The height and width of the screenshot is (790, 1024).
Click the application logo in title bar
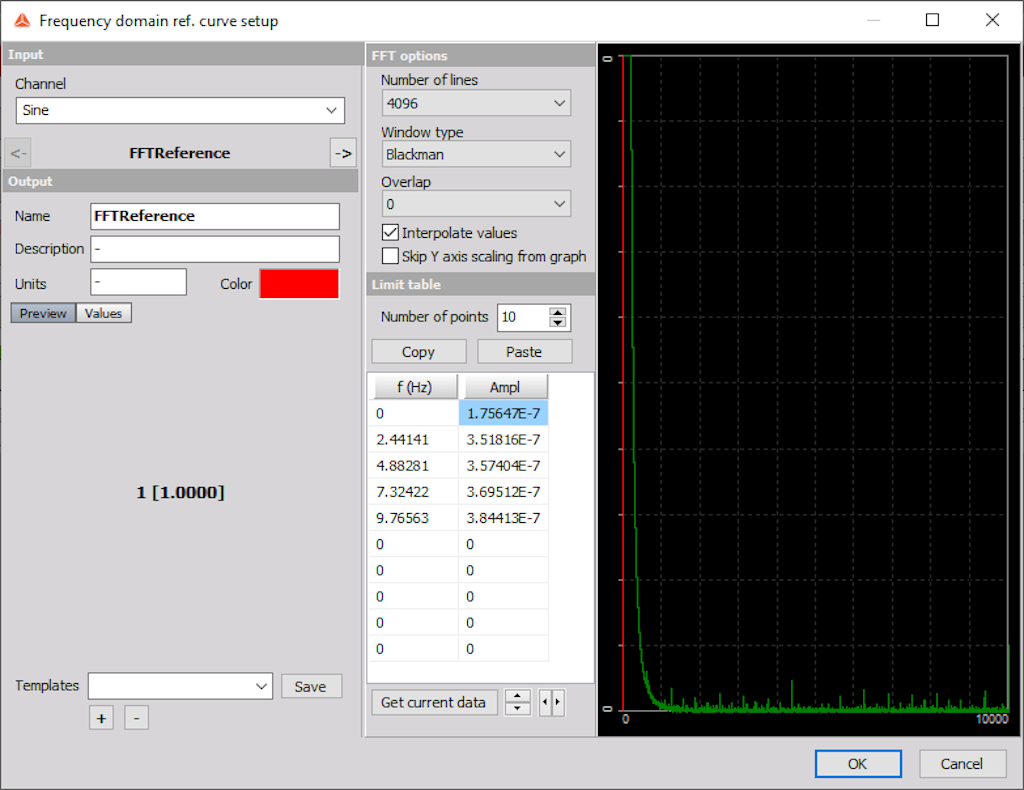(x=22, y=21)
